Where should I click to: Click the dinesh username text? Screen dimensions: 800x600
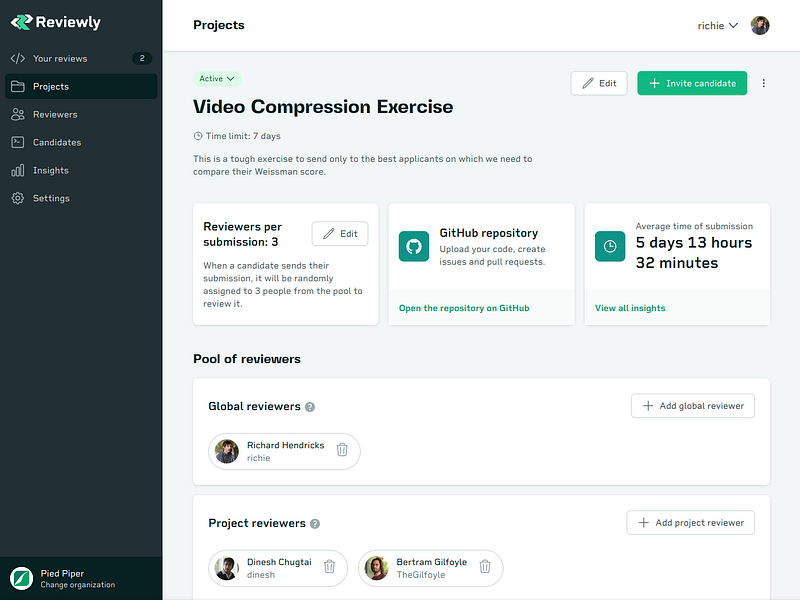[261, 575]
